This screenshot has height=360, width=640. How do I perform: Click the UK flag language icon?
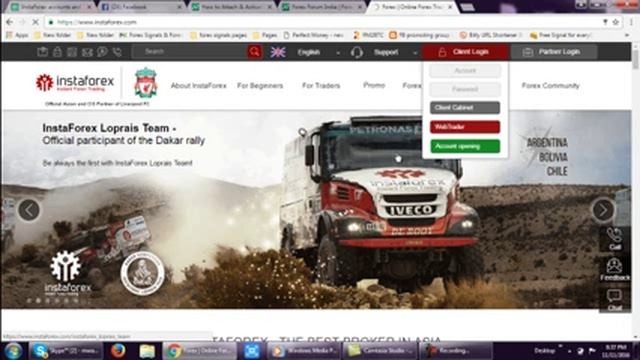coord(278,52)
